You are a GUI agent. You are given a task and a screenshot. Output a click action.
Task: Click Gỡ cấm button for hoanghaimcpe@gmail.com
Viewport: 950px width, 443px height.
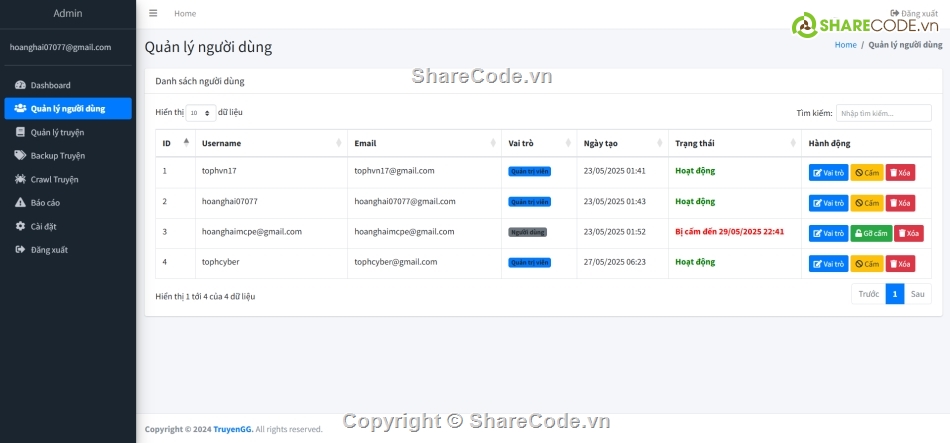tap(871, 233)
